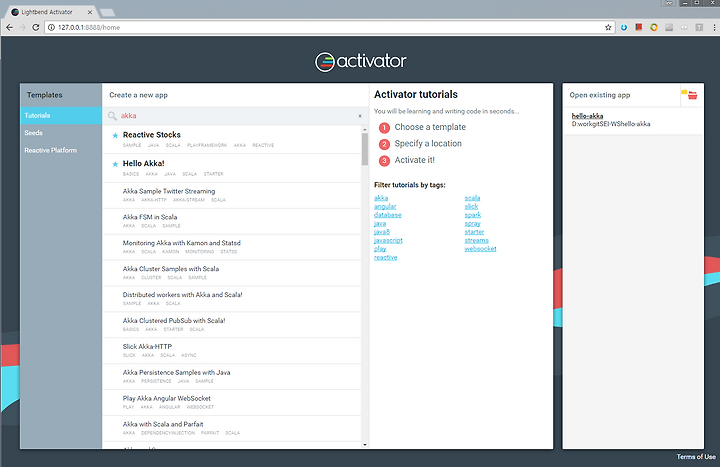Bookmark this page with the star icon

(x=608, y=28)
